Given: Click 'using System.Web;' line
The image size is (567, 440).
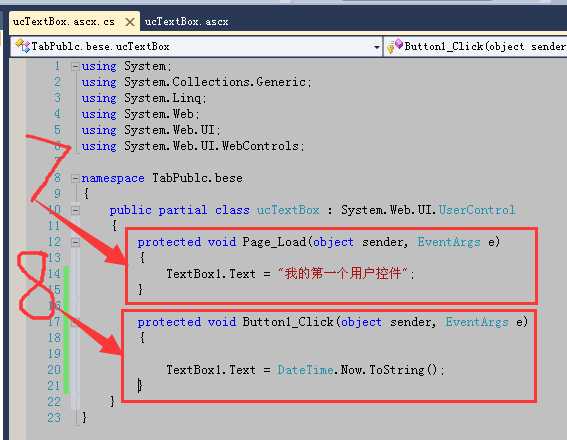Looking at the screenshot, I should 140,114.
